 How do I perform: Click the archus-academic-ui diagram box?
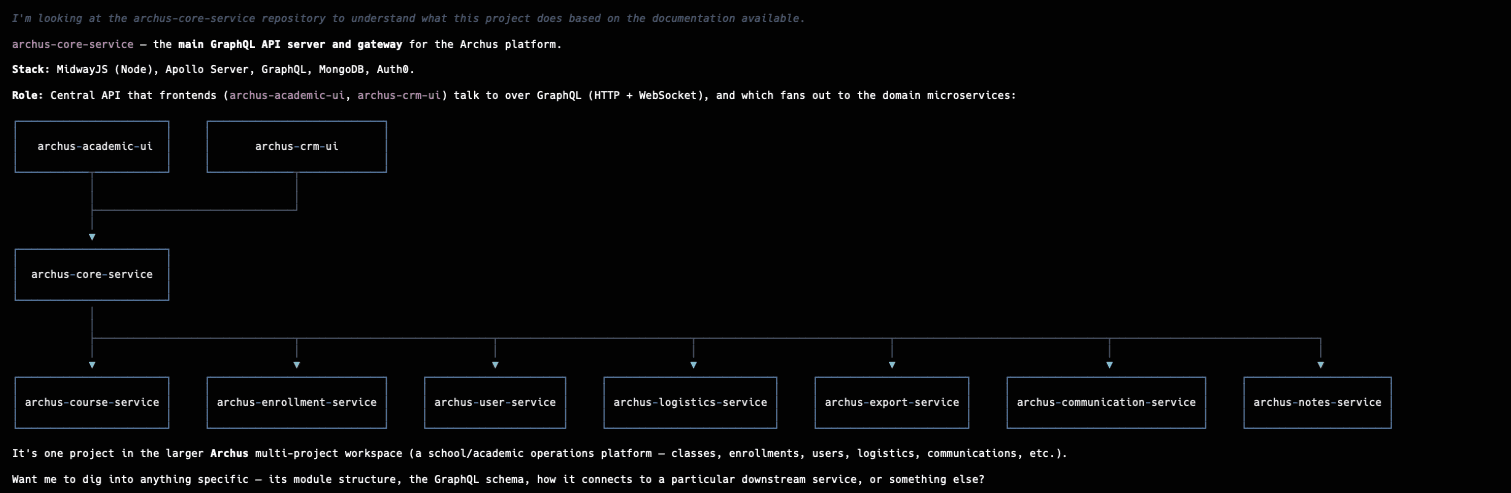click(92, 147)
